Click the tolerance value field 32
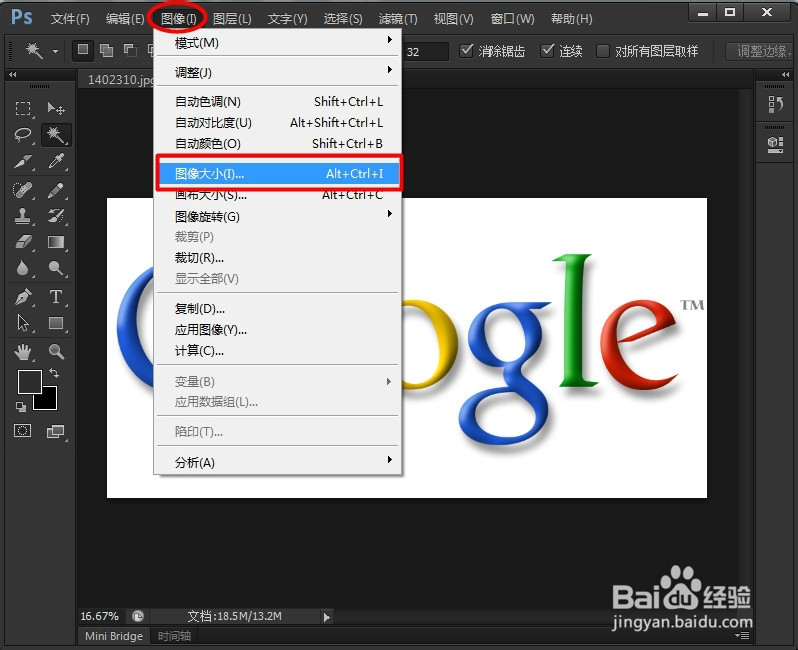This screenshot has width=798, height=650. click(425, 51)
